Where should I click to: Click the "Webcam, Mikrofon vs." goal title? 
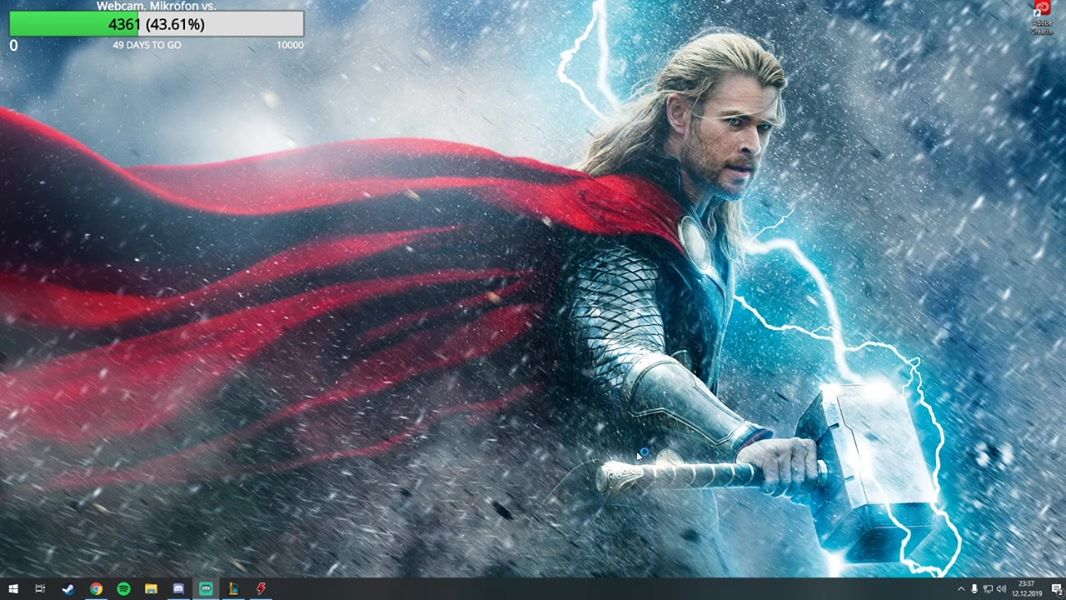click(x=156, y=5)
